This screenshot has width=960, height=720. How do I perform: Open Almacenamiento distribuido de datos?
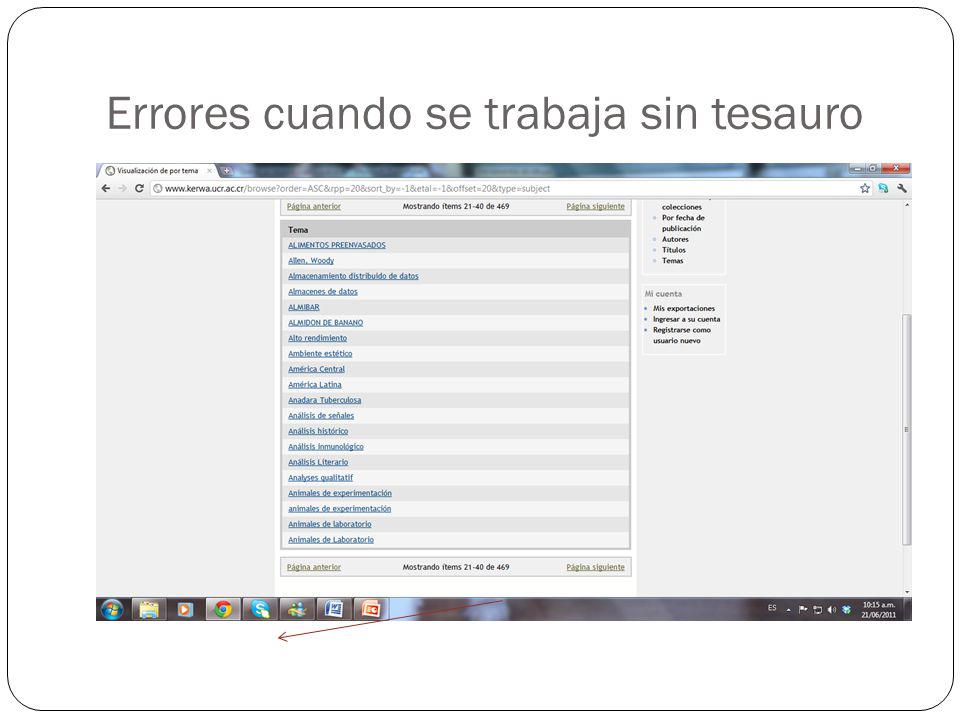[x=353, y=276]
